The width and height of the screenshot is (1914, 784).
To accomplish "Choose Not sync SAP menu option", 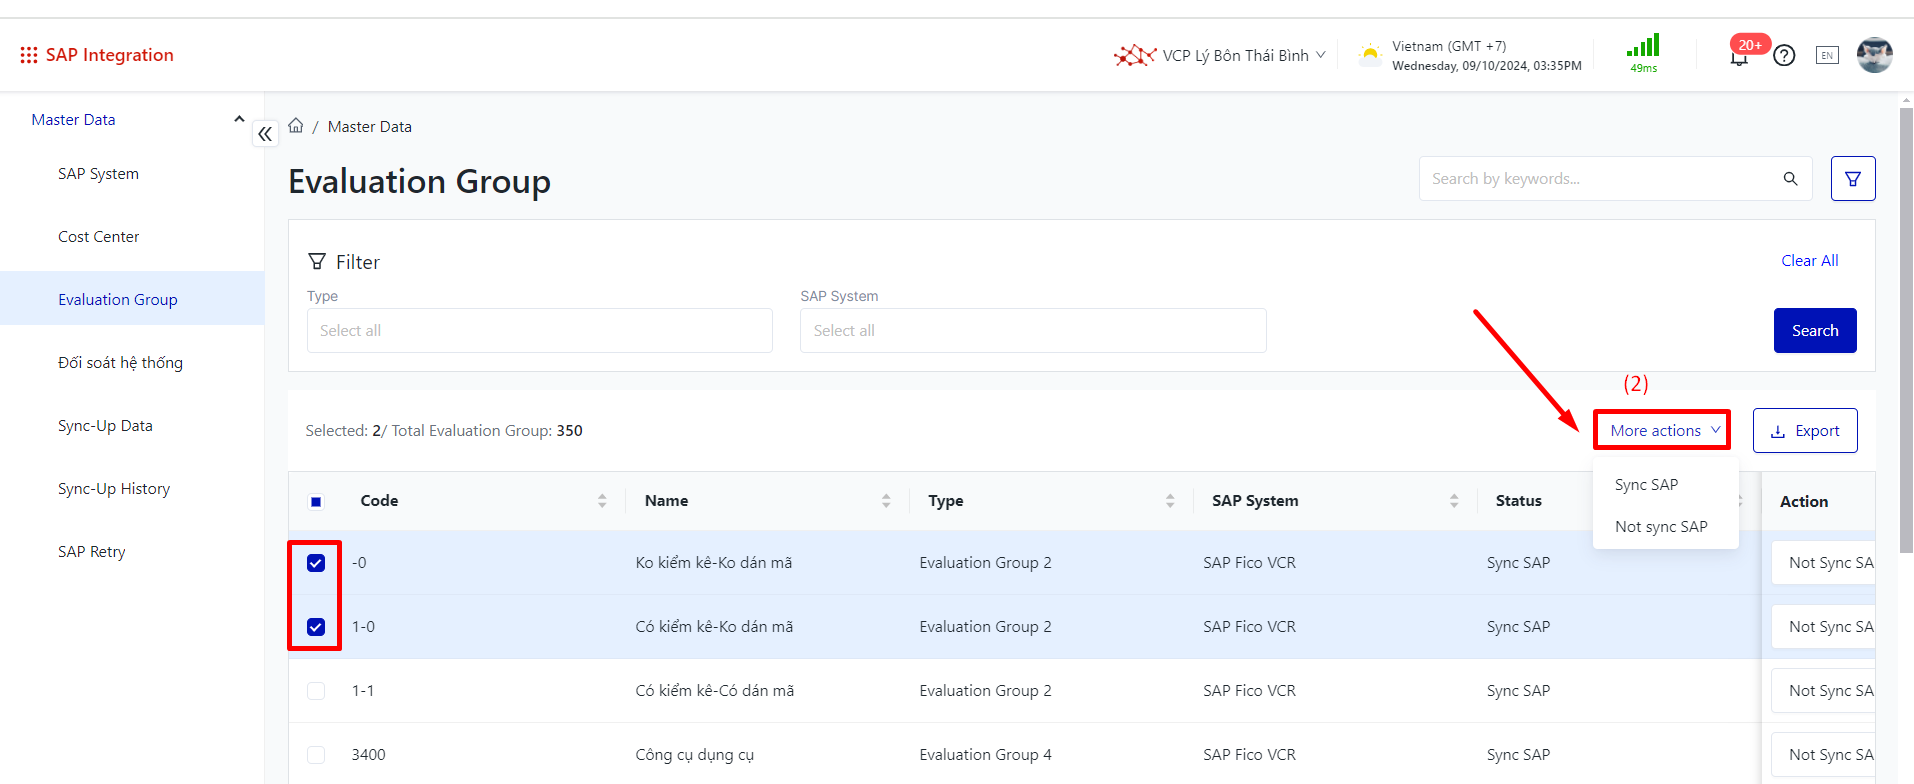I will 1661,527.
